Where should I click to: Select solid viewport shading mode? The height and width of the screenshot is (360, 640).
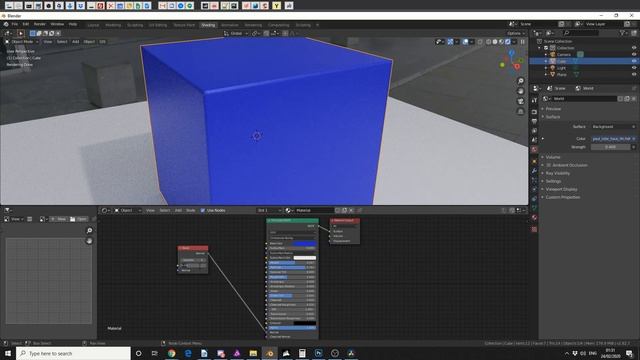495,42
